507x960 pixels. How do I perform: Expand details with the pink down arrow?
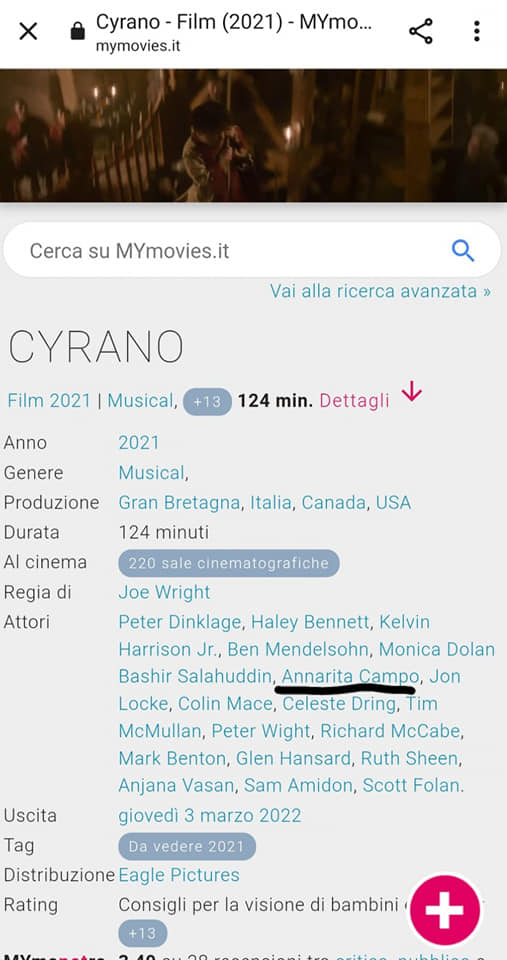[412, 391]
